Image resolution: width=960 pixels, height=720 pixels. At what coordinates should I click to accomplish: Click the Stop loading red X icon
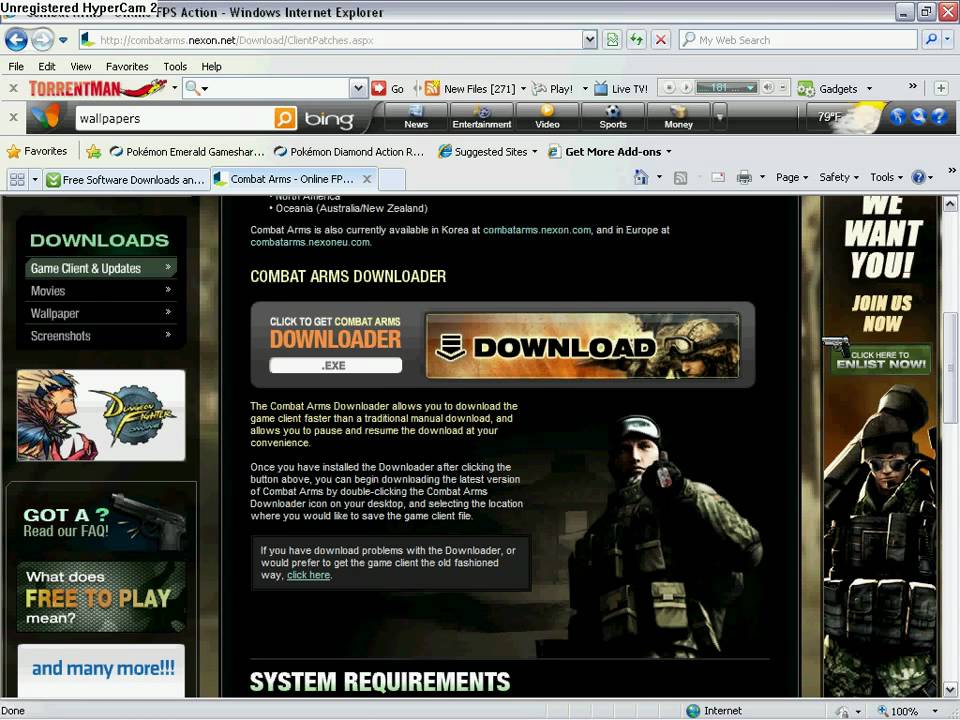pos(661,40)
